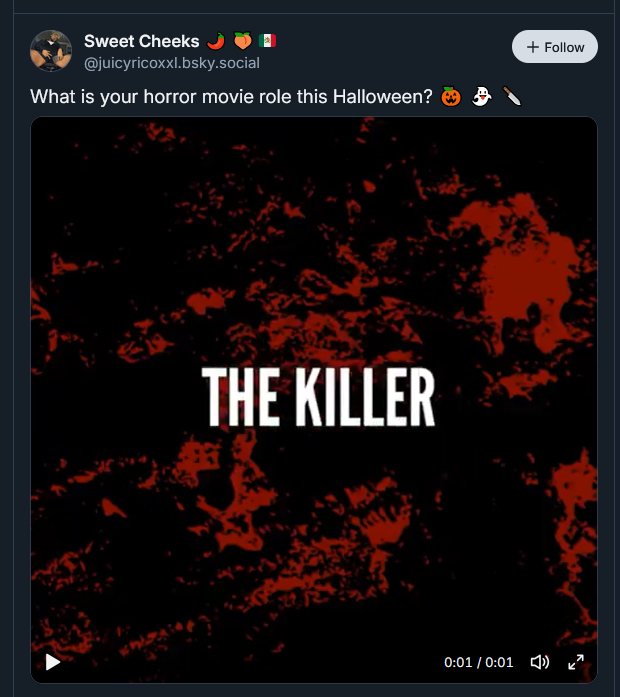Click the 0:01 / 0:01 time display
The height and width of the screenshot is (697, 620).
479,662
